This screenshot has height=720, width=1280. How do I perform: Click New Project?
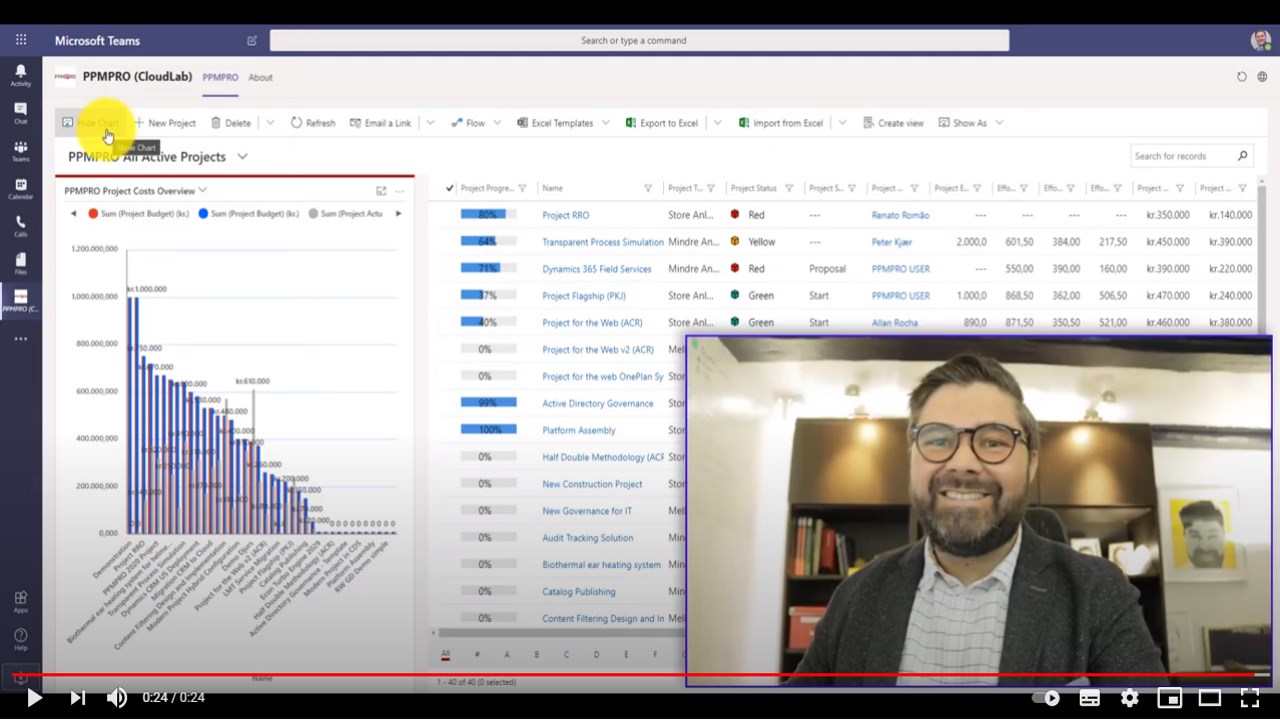[x=165, y=123]
